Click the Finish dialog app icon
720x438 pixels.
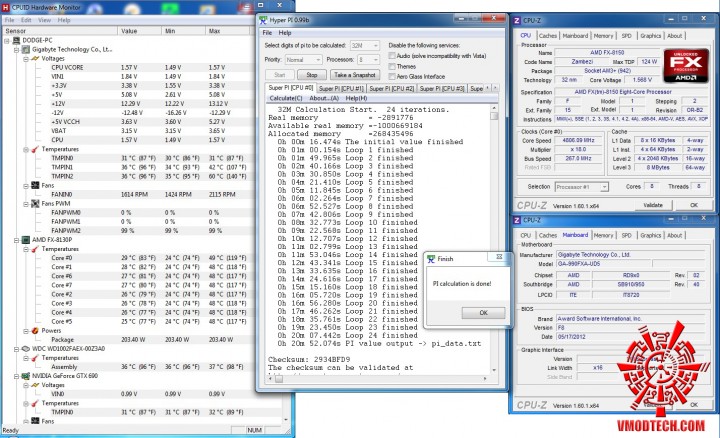[x=431, y=259]
